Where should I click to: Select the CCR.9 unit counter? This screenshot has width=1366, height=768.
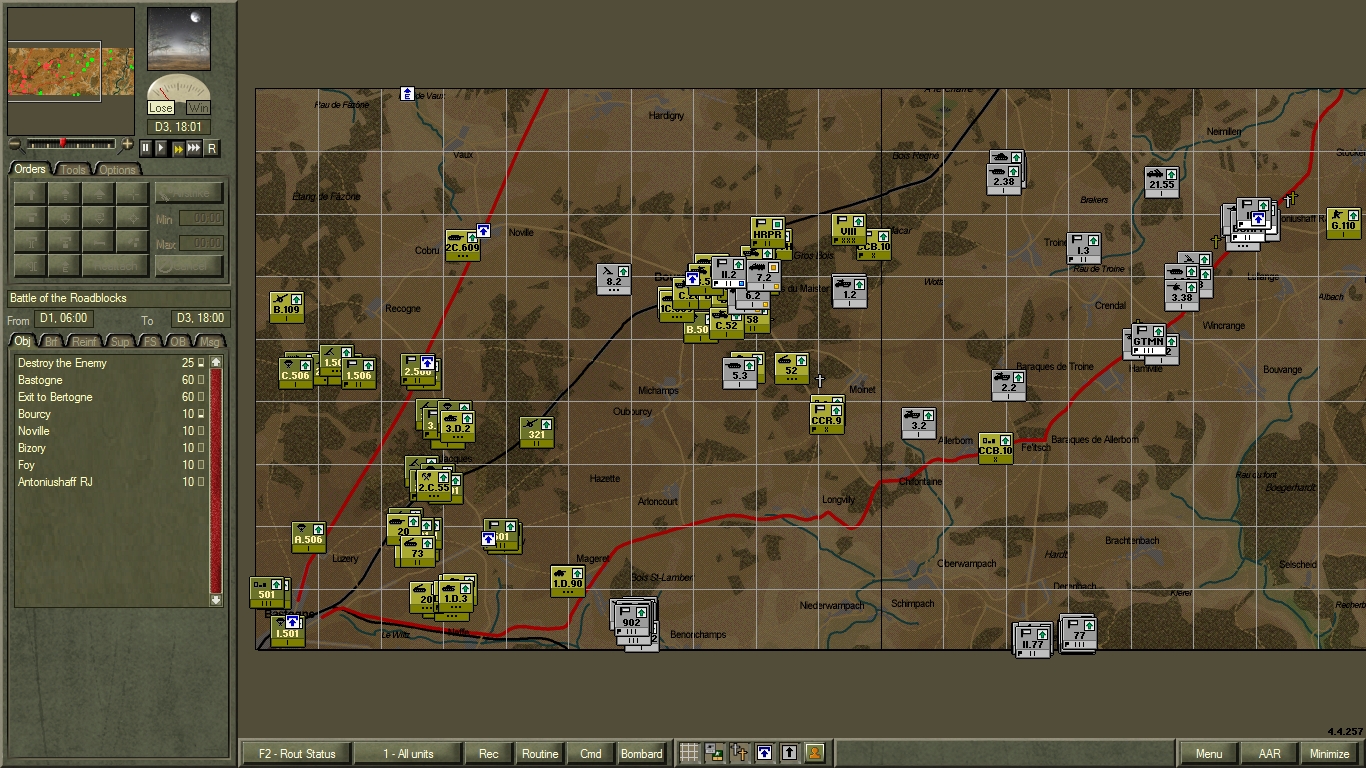coord(827,418)
